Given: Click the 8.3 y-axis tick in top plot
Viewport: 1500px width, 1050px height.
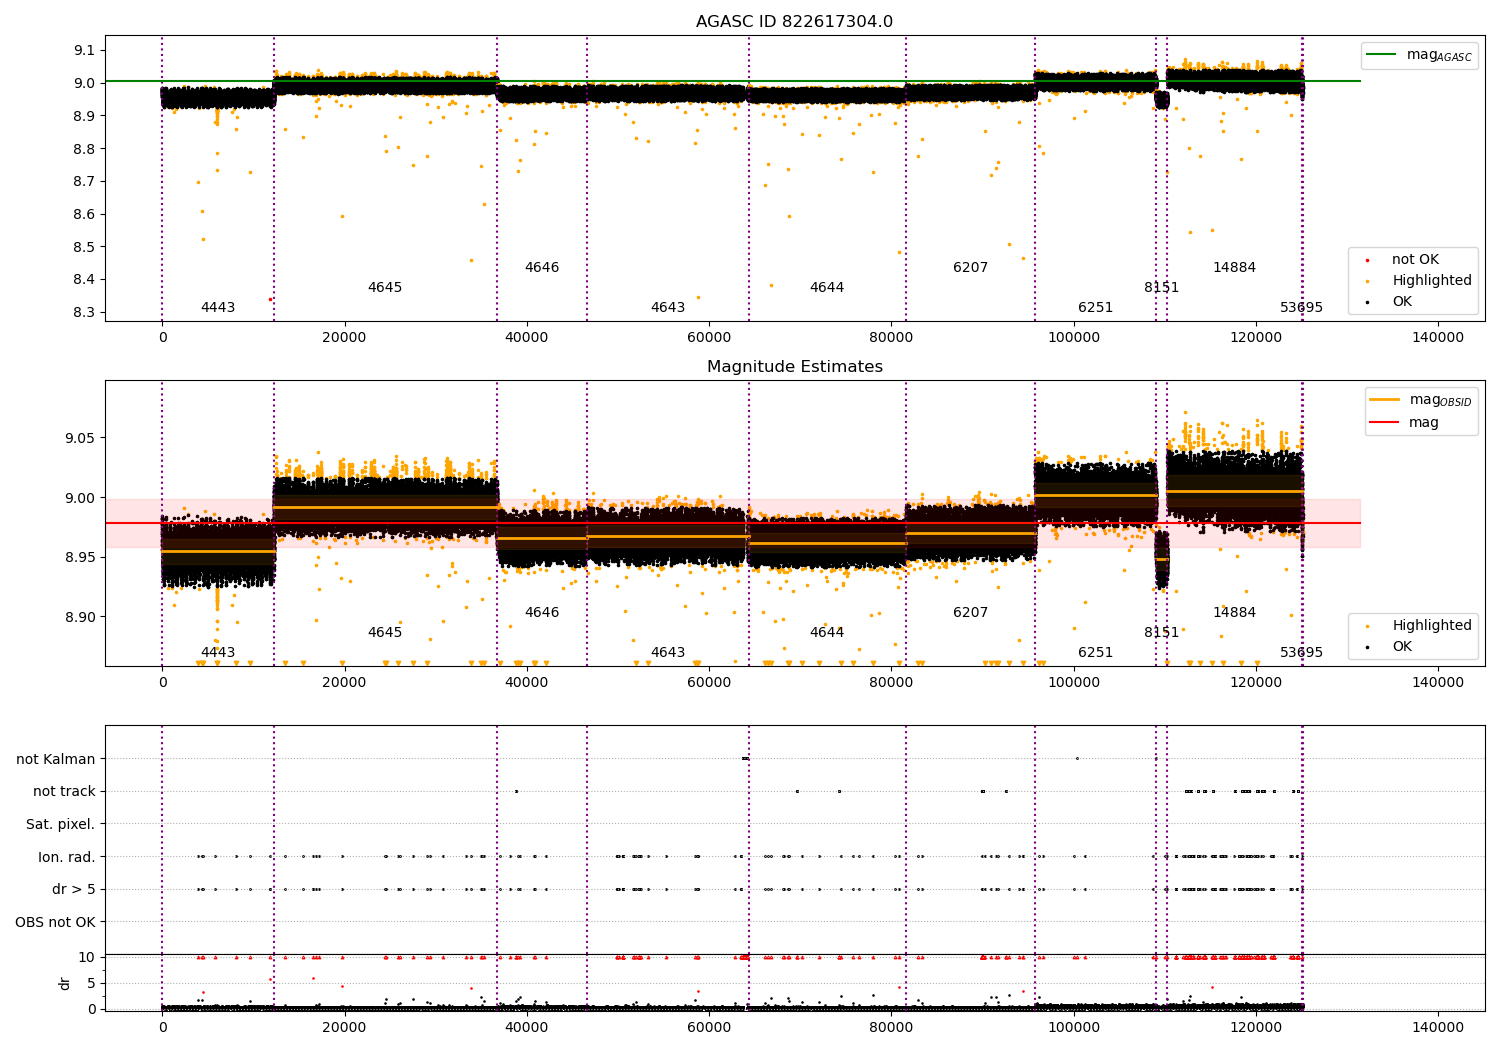Looking at the screenshot, I should [x=85, y=313].
